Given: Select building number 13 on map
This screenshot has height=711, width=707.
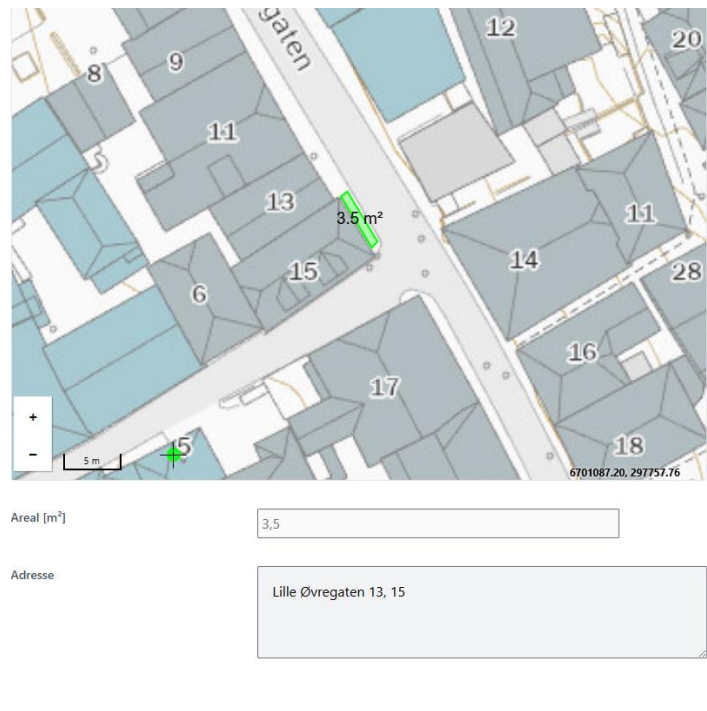Looking at the screenshot, I should coord(279,202).
